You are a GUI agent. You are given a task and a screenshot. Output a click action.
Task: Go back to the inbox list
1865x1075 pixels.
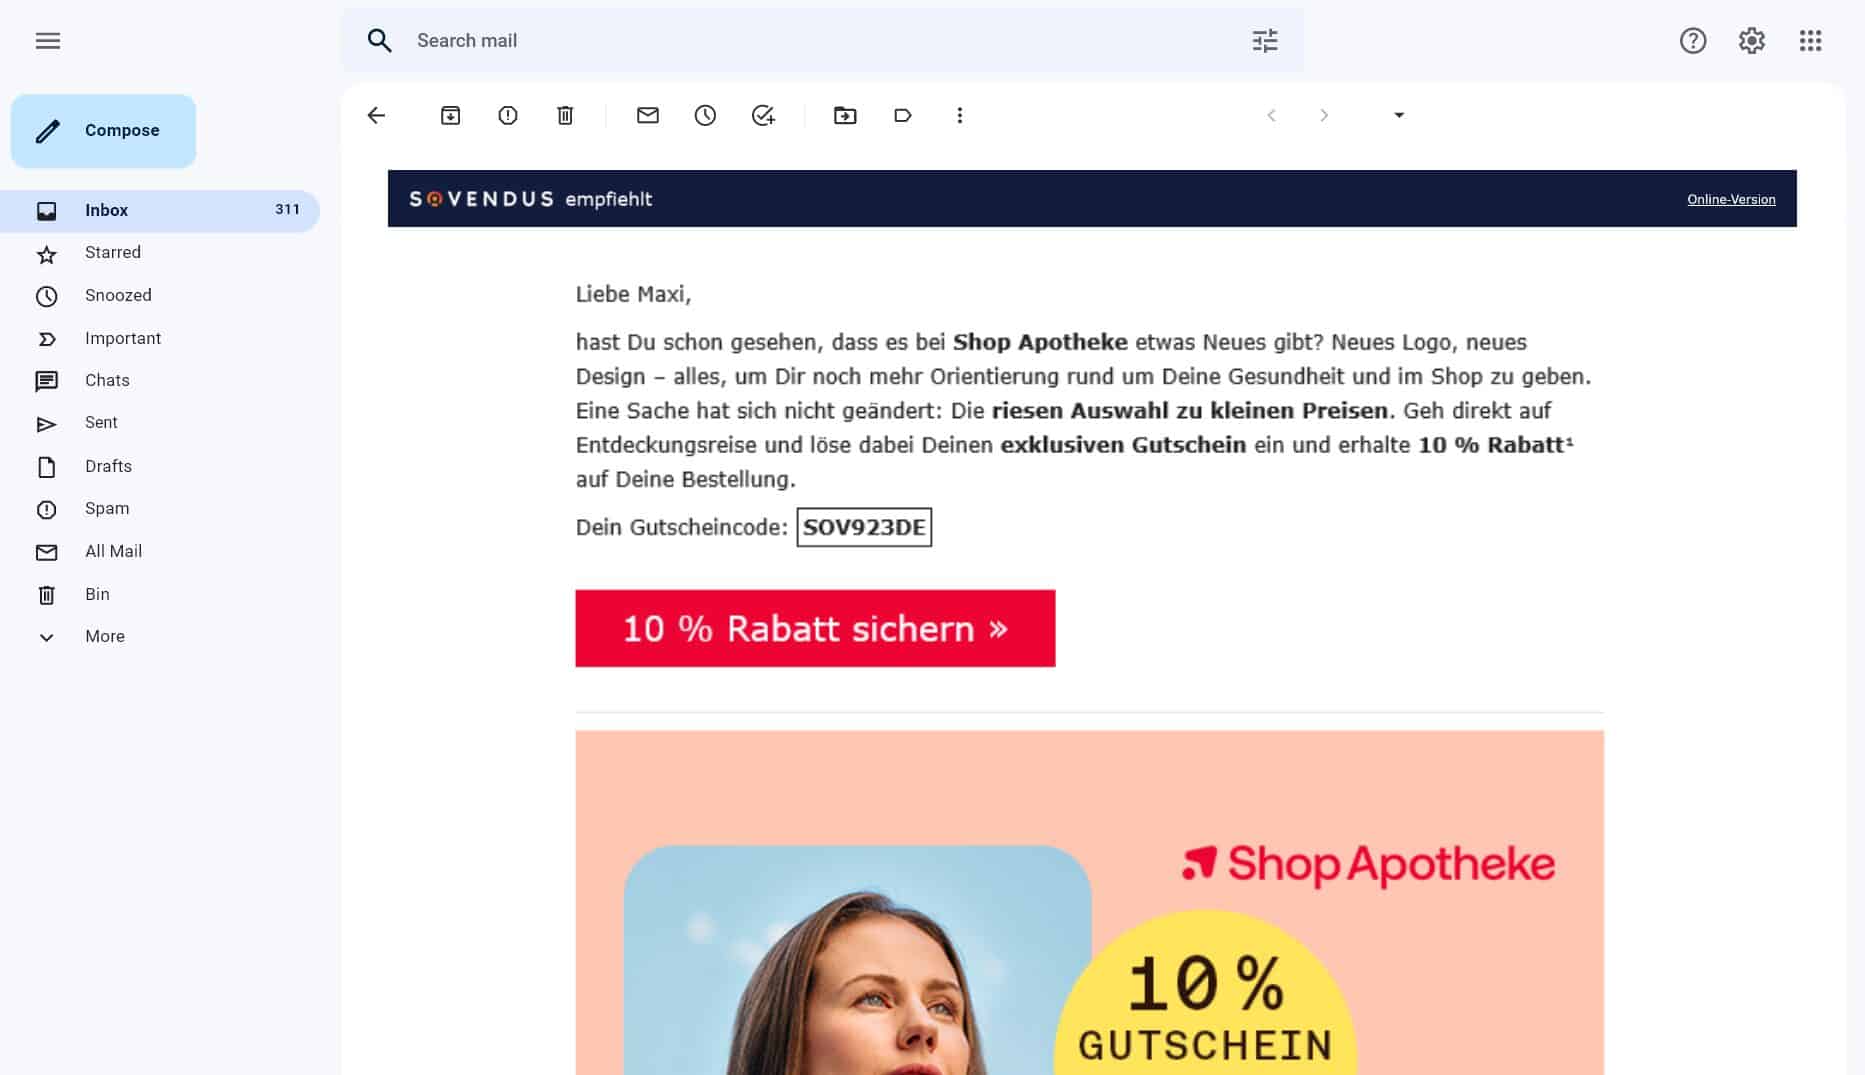click(x=376, y=115)
